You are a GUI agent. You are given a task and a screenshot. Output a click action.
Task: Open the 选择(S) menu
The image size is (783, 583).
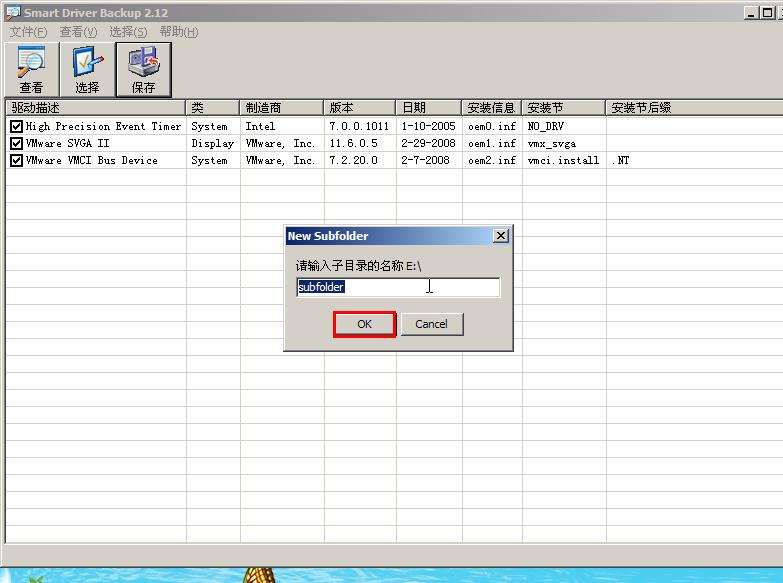coord(128,32)
